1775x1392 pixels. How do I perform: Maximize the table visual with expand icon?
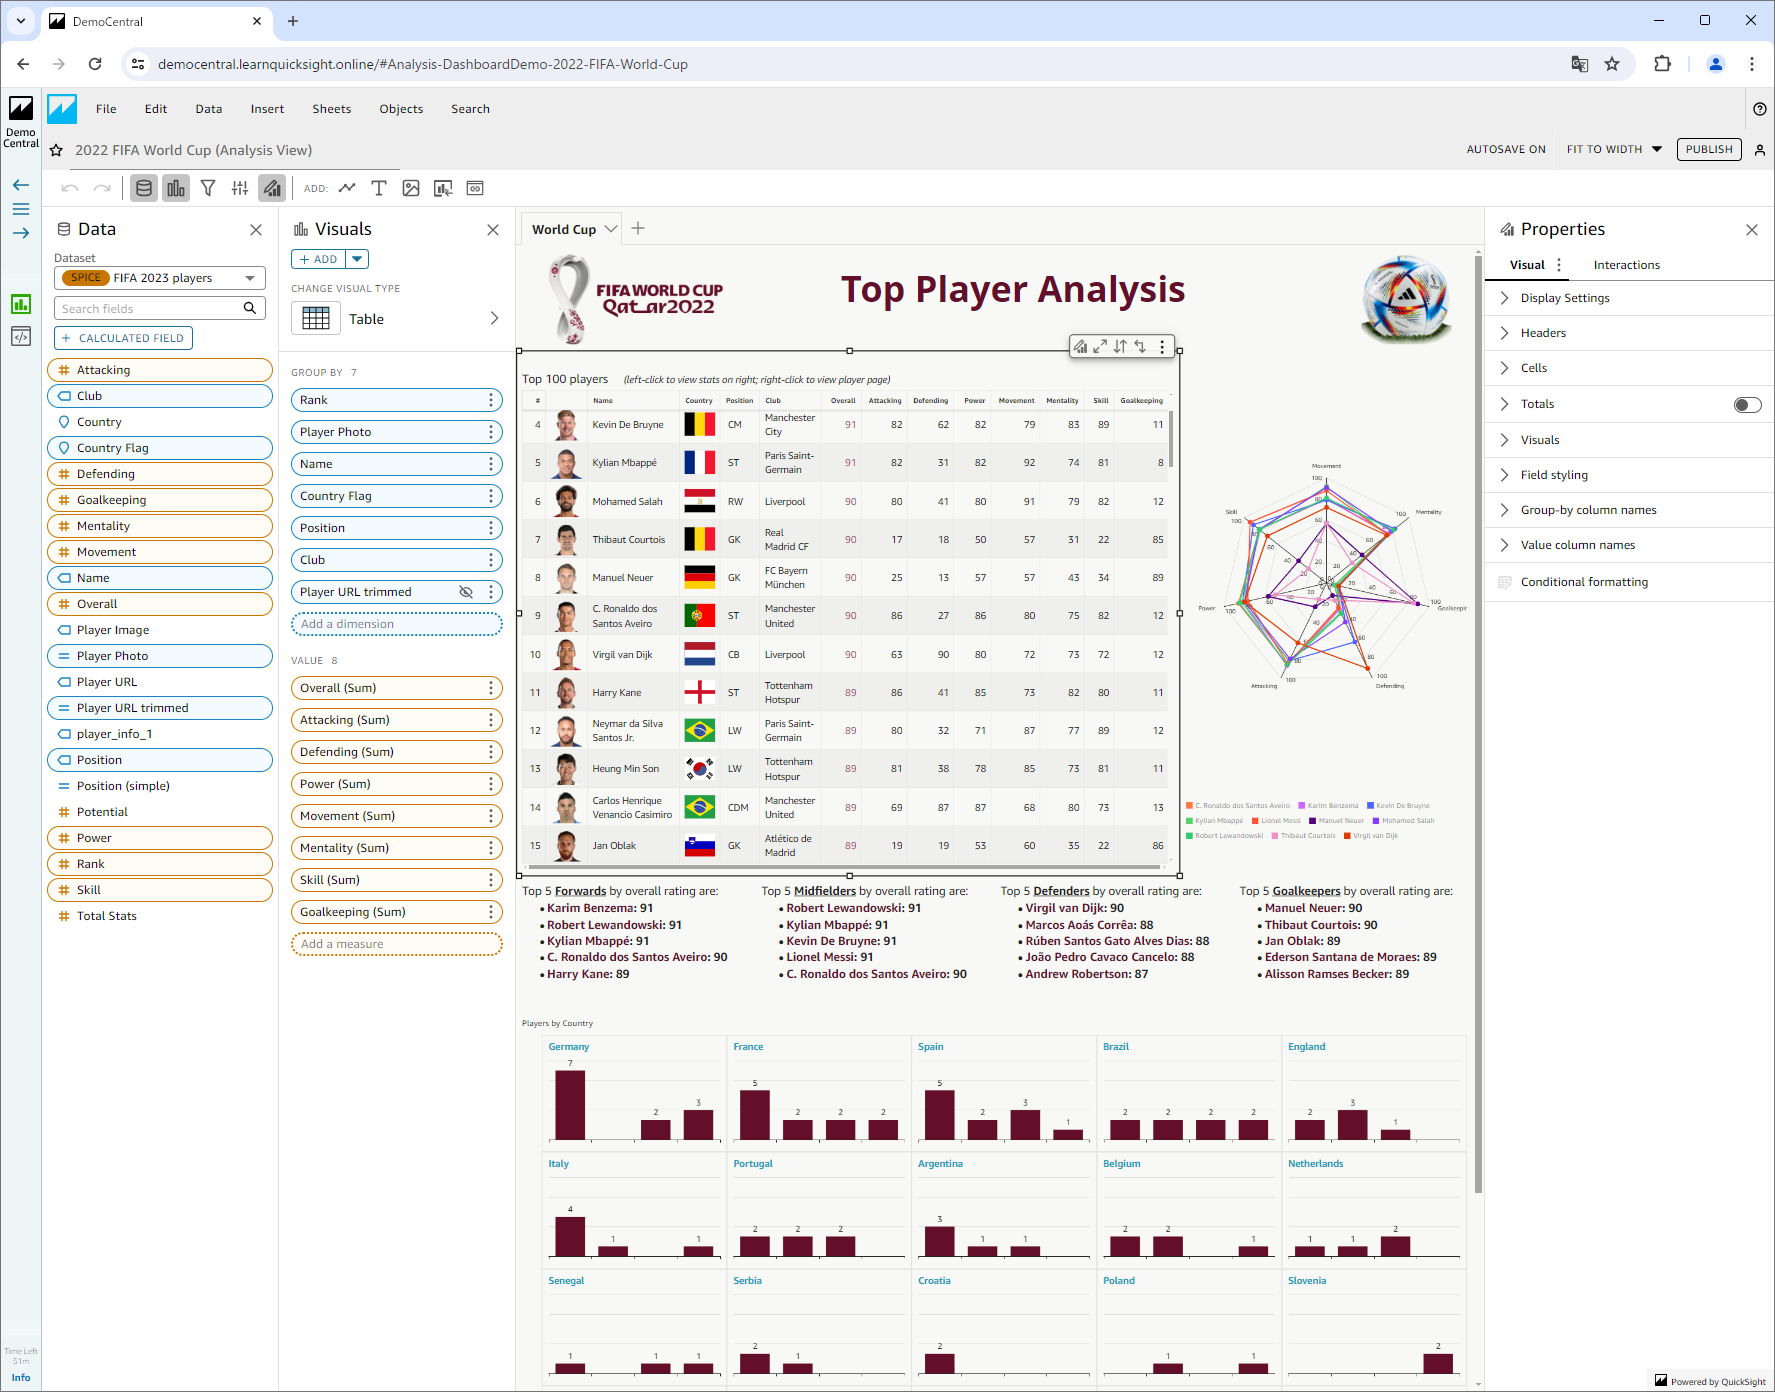click(1100, 346)
